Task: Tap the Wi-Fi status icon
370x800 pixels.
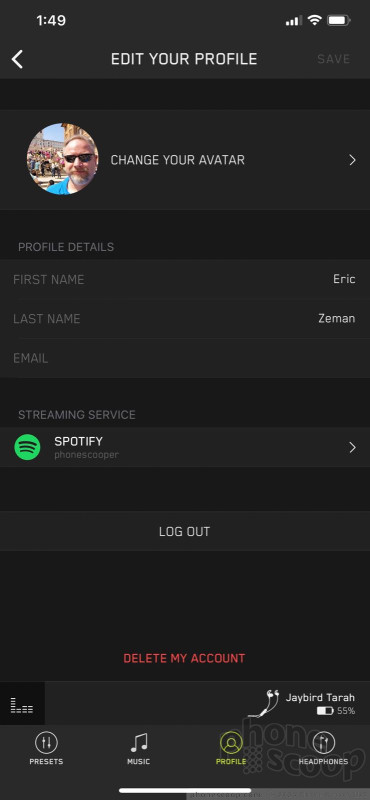Action: point(315,20)
